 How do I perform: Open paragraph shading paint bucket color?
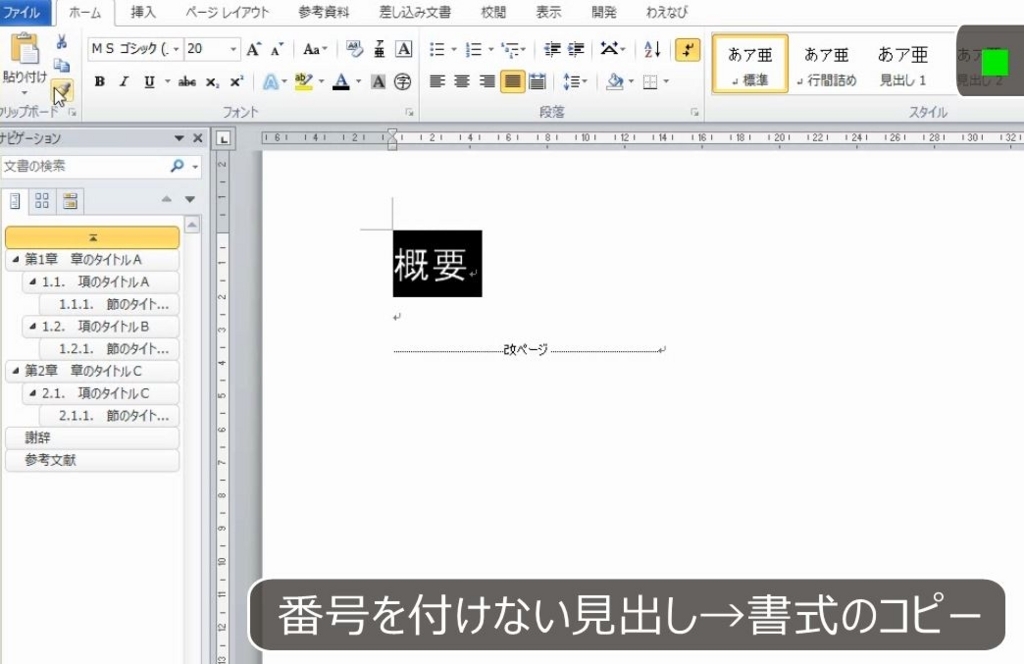pos(614,82)
